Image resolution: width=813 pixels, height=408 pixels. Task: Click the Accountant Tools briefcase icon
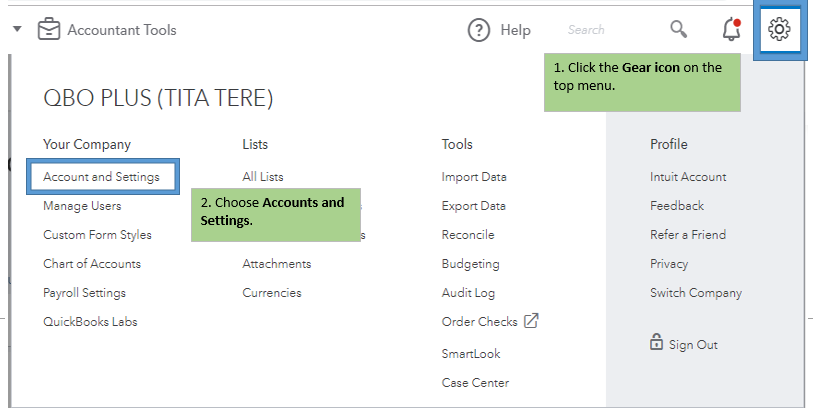pyautogui.click(x=49, y=30)
